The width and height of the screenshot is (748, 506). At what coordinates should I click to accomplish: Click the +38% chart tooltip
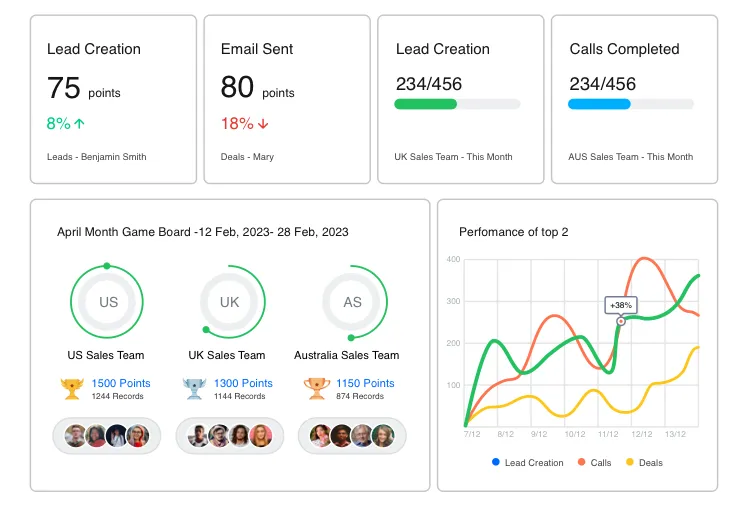[621, 305]
